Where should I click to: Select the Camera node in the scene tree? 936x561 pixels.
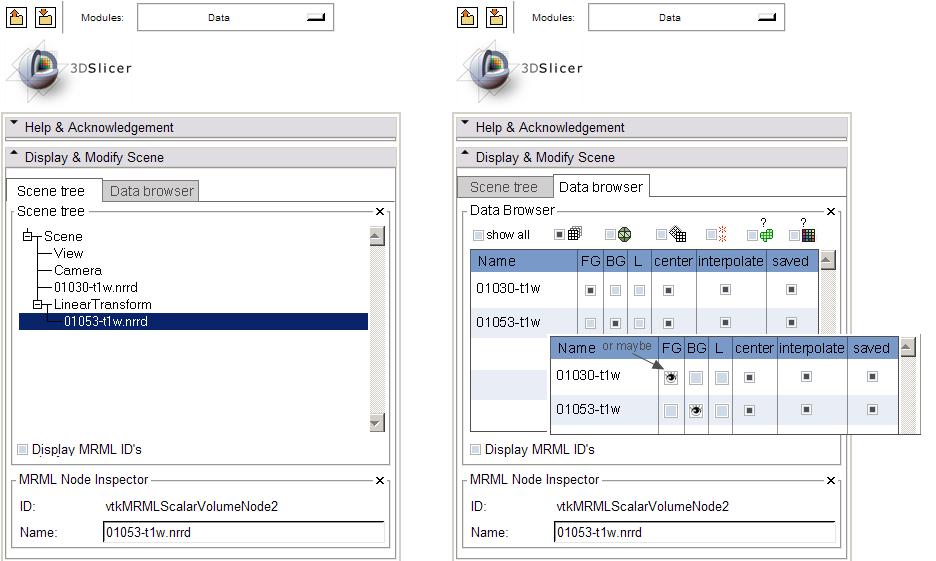tap(77, 270)
